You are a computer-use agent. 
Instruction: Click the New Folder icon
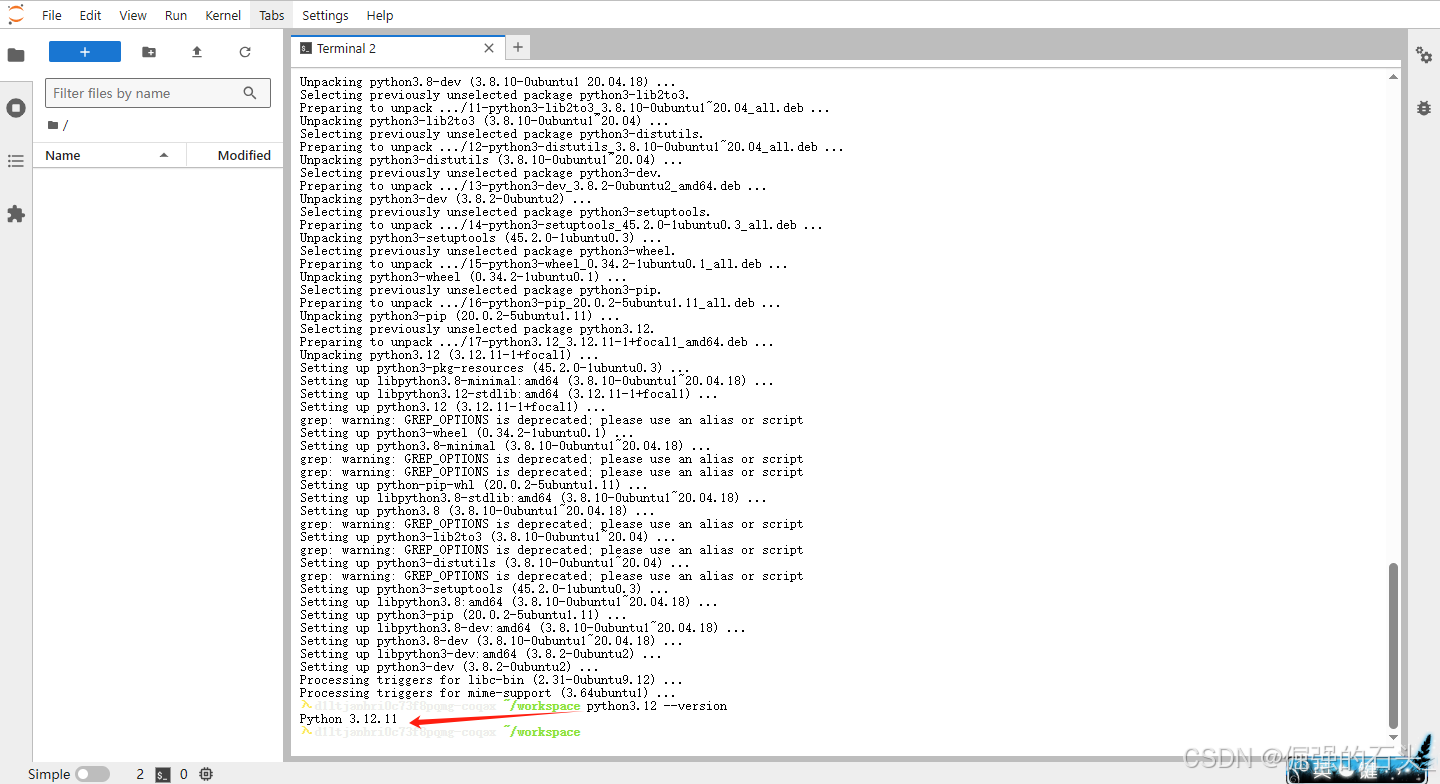(149, 52)
